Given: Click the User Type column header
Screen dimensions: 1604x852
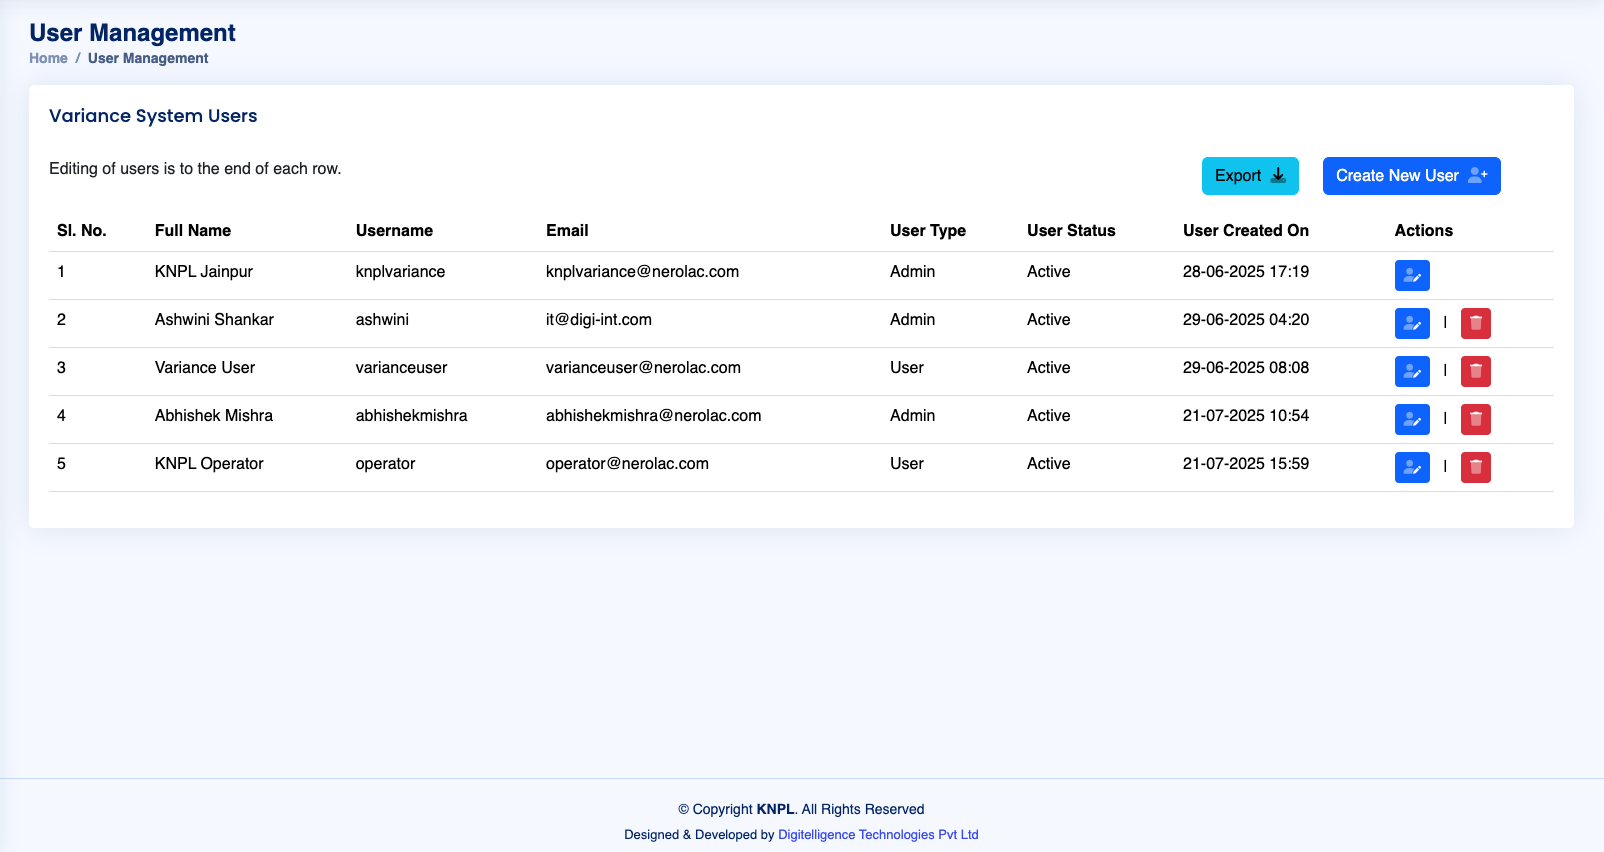Looking at the screenshot, I should coord(928,230).
